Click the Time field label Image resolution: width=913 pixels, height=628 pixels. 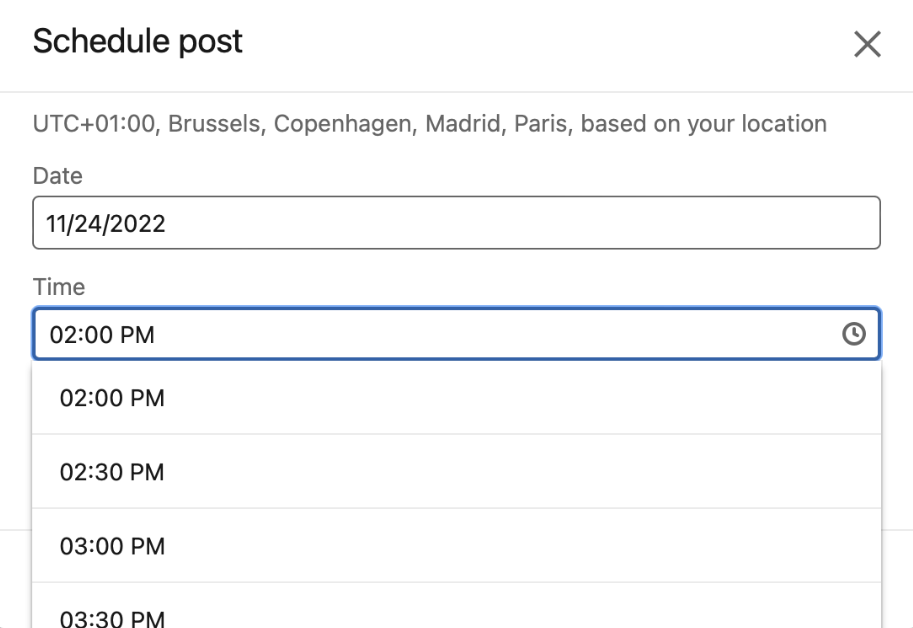pyautogui.click(x=59, y=287)
